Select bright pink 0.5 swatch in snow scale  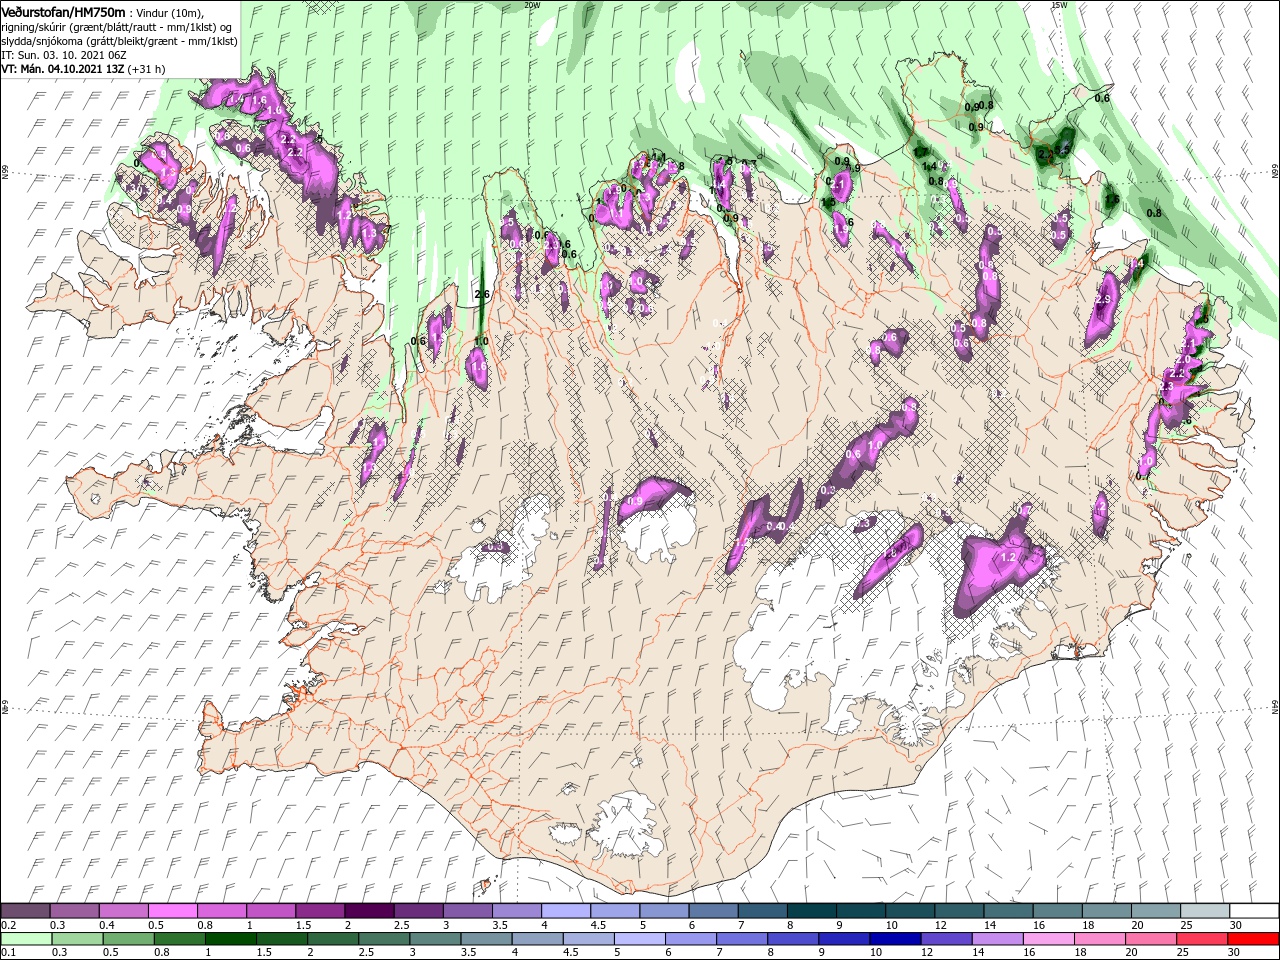coord(172,911)
